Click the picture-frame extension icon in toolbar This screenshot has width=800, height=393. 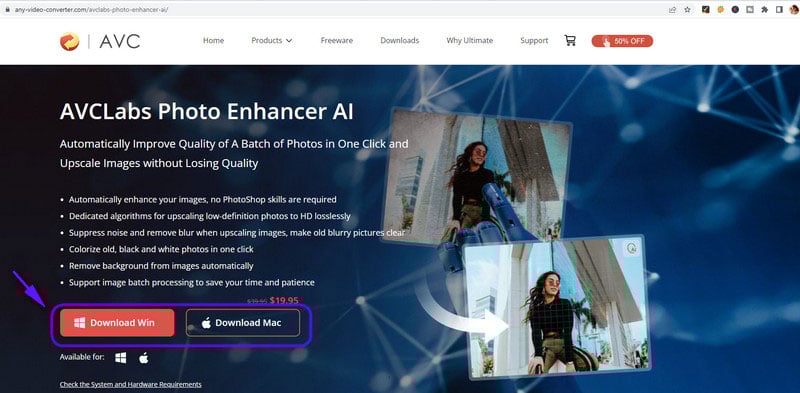(750, 9)
